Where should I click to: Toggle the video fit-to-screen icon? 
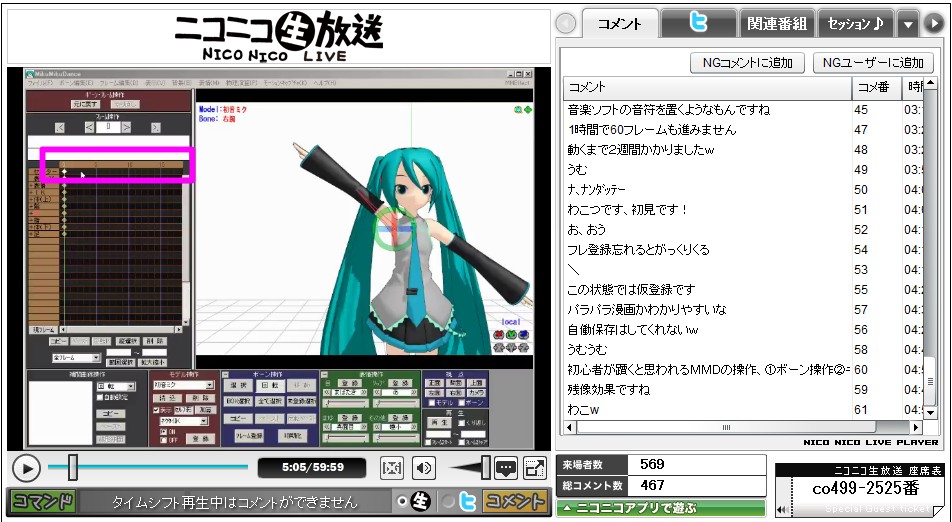(392, 468)
